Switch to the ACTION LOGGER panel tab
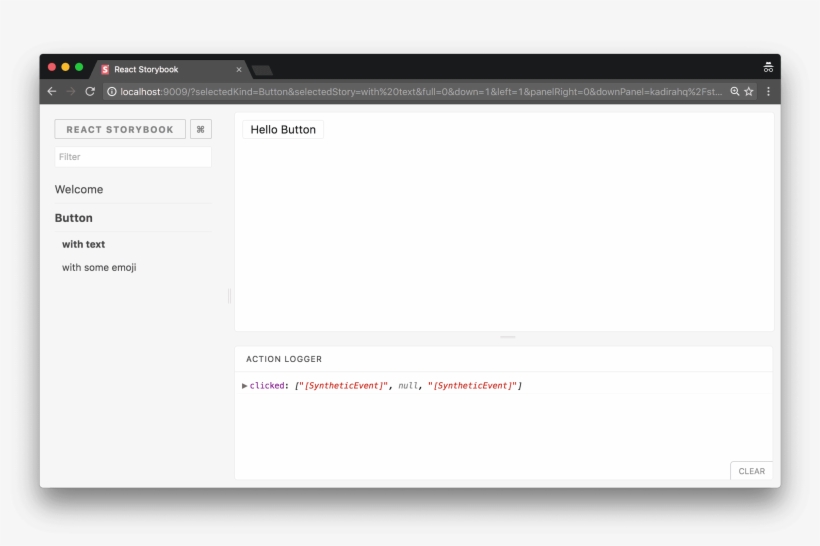The width and height of the screenshot is (820, 546). click(284, 359)
